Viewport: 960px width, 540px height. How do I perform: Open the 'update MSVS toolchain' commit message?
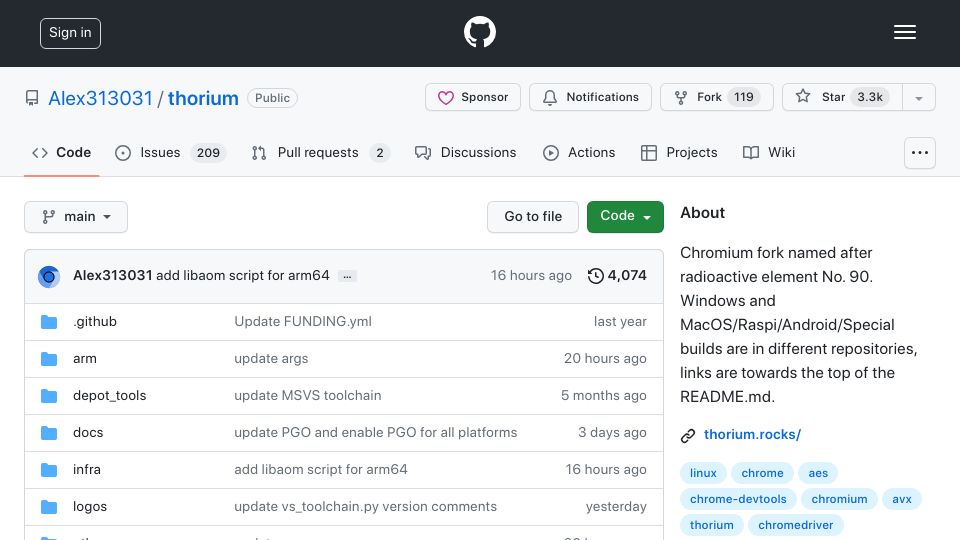pyautogui.click(x=308, y=396)
